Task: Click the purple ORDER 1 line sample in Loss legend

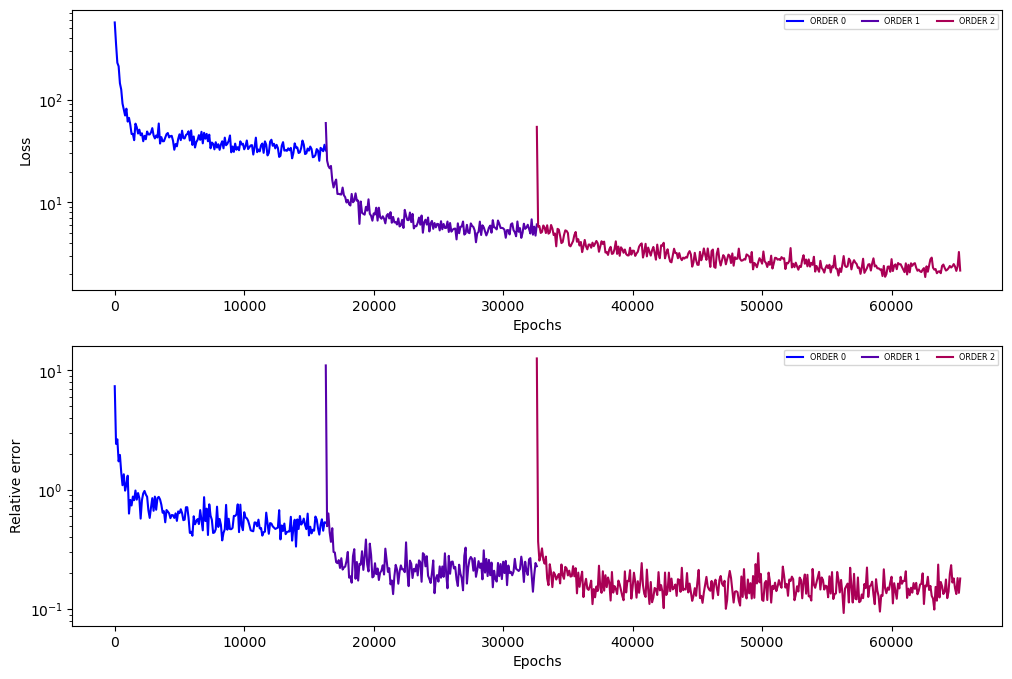Action: coord(869,21)
